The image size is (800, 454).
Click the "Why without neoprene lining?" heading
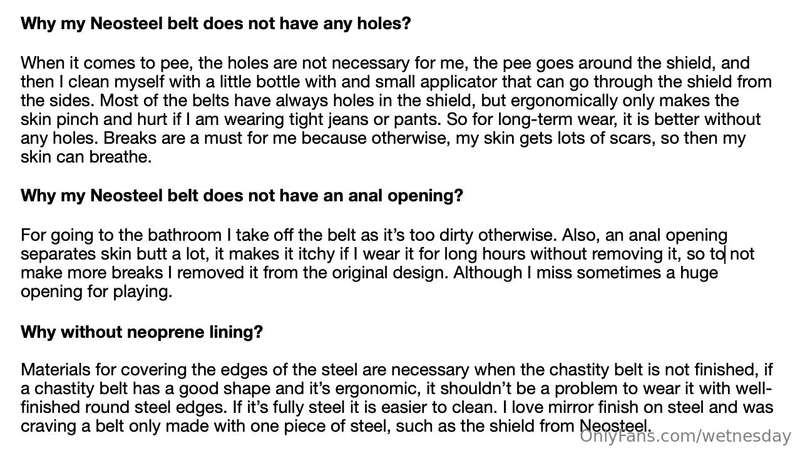[x=142, y=332]
